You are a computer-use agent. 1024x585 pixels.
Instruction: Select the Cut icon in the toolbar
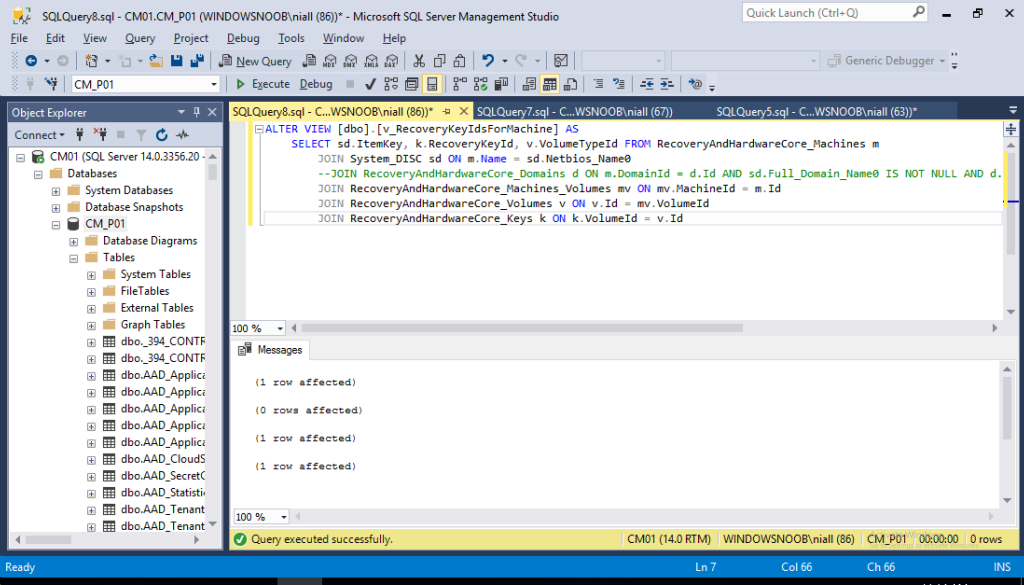[419, 60]
